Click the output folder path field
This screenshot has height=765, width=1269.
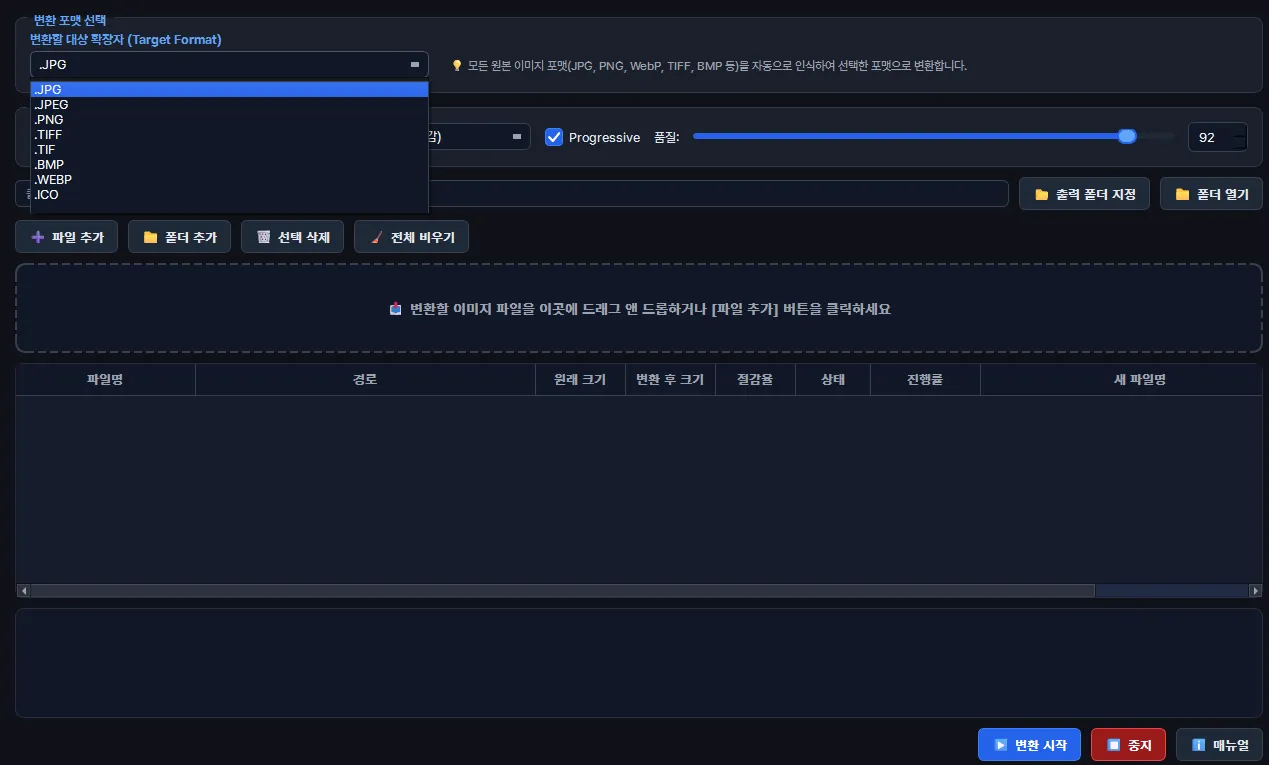pos(718,193)
